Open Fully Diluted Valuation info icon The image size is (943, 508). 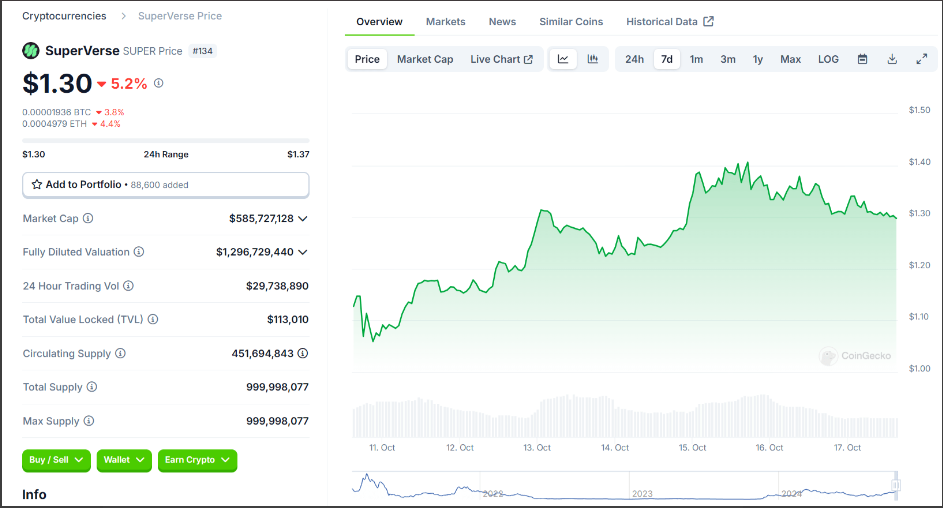pos(139,252)
